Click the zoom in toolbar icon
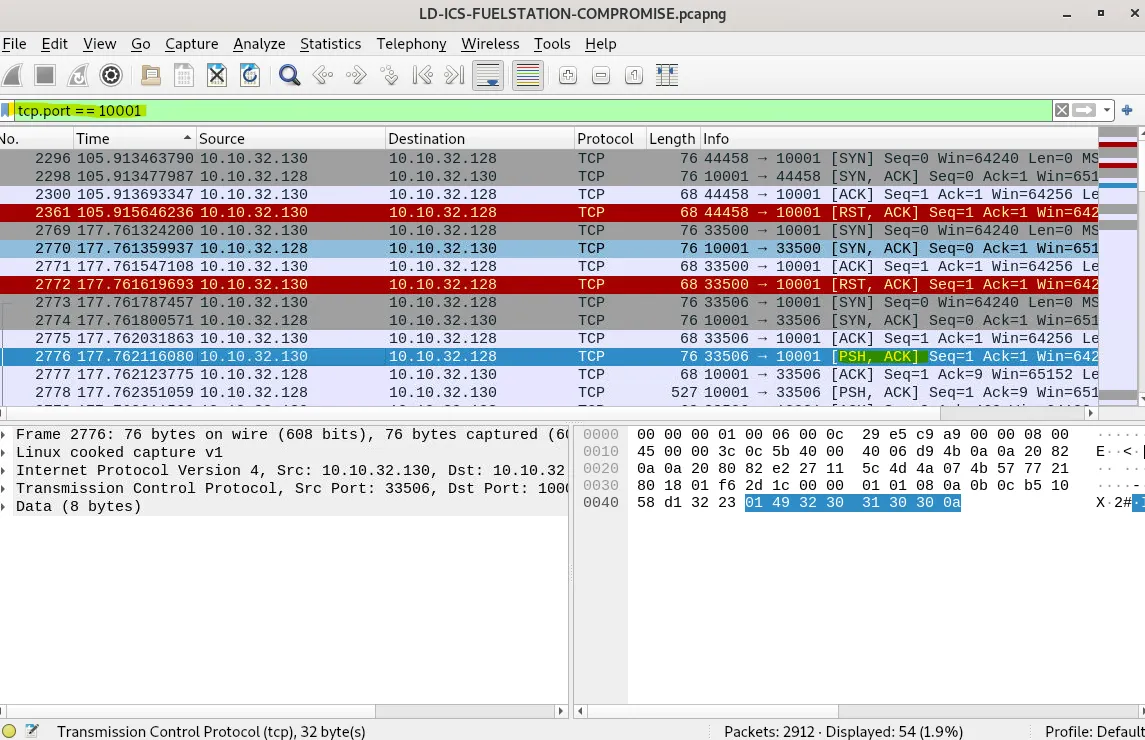This screenshot has height=740, width=1145. [567, 75]
